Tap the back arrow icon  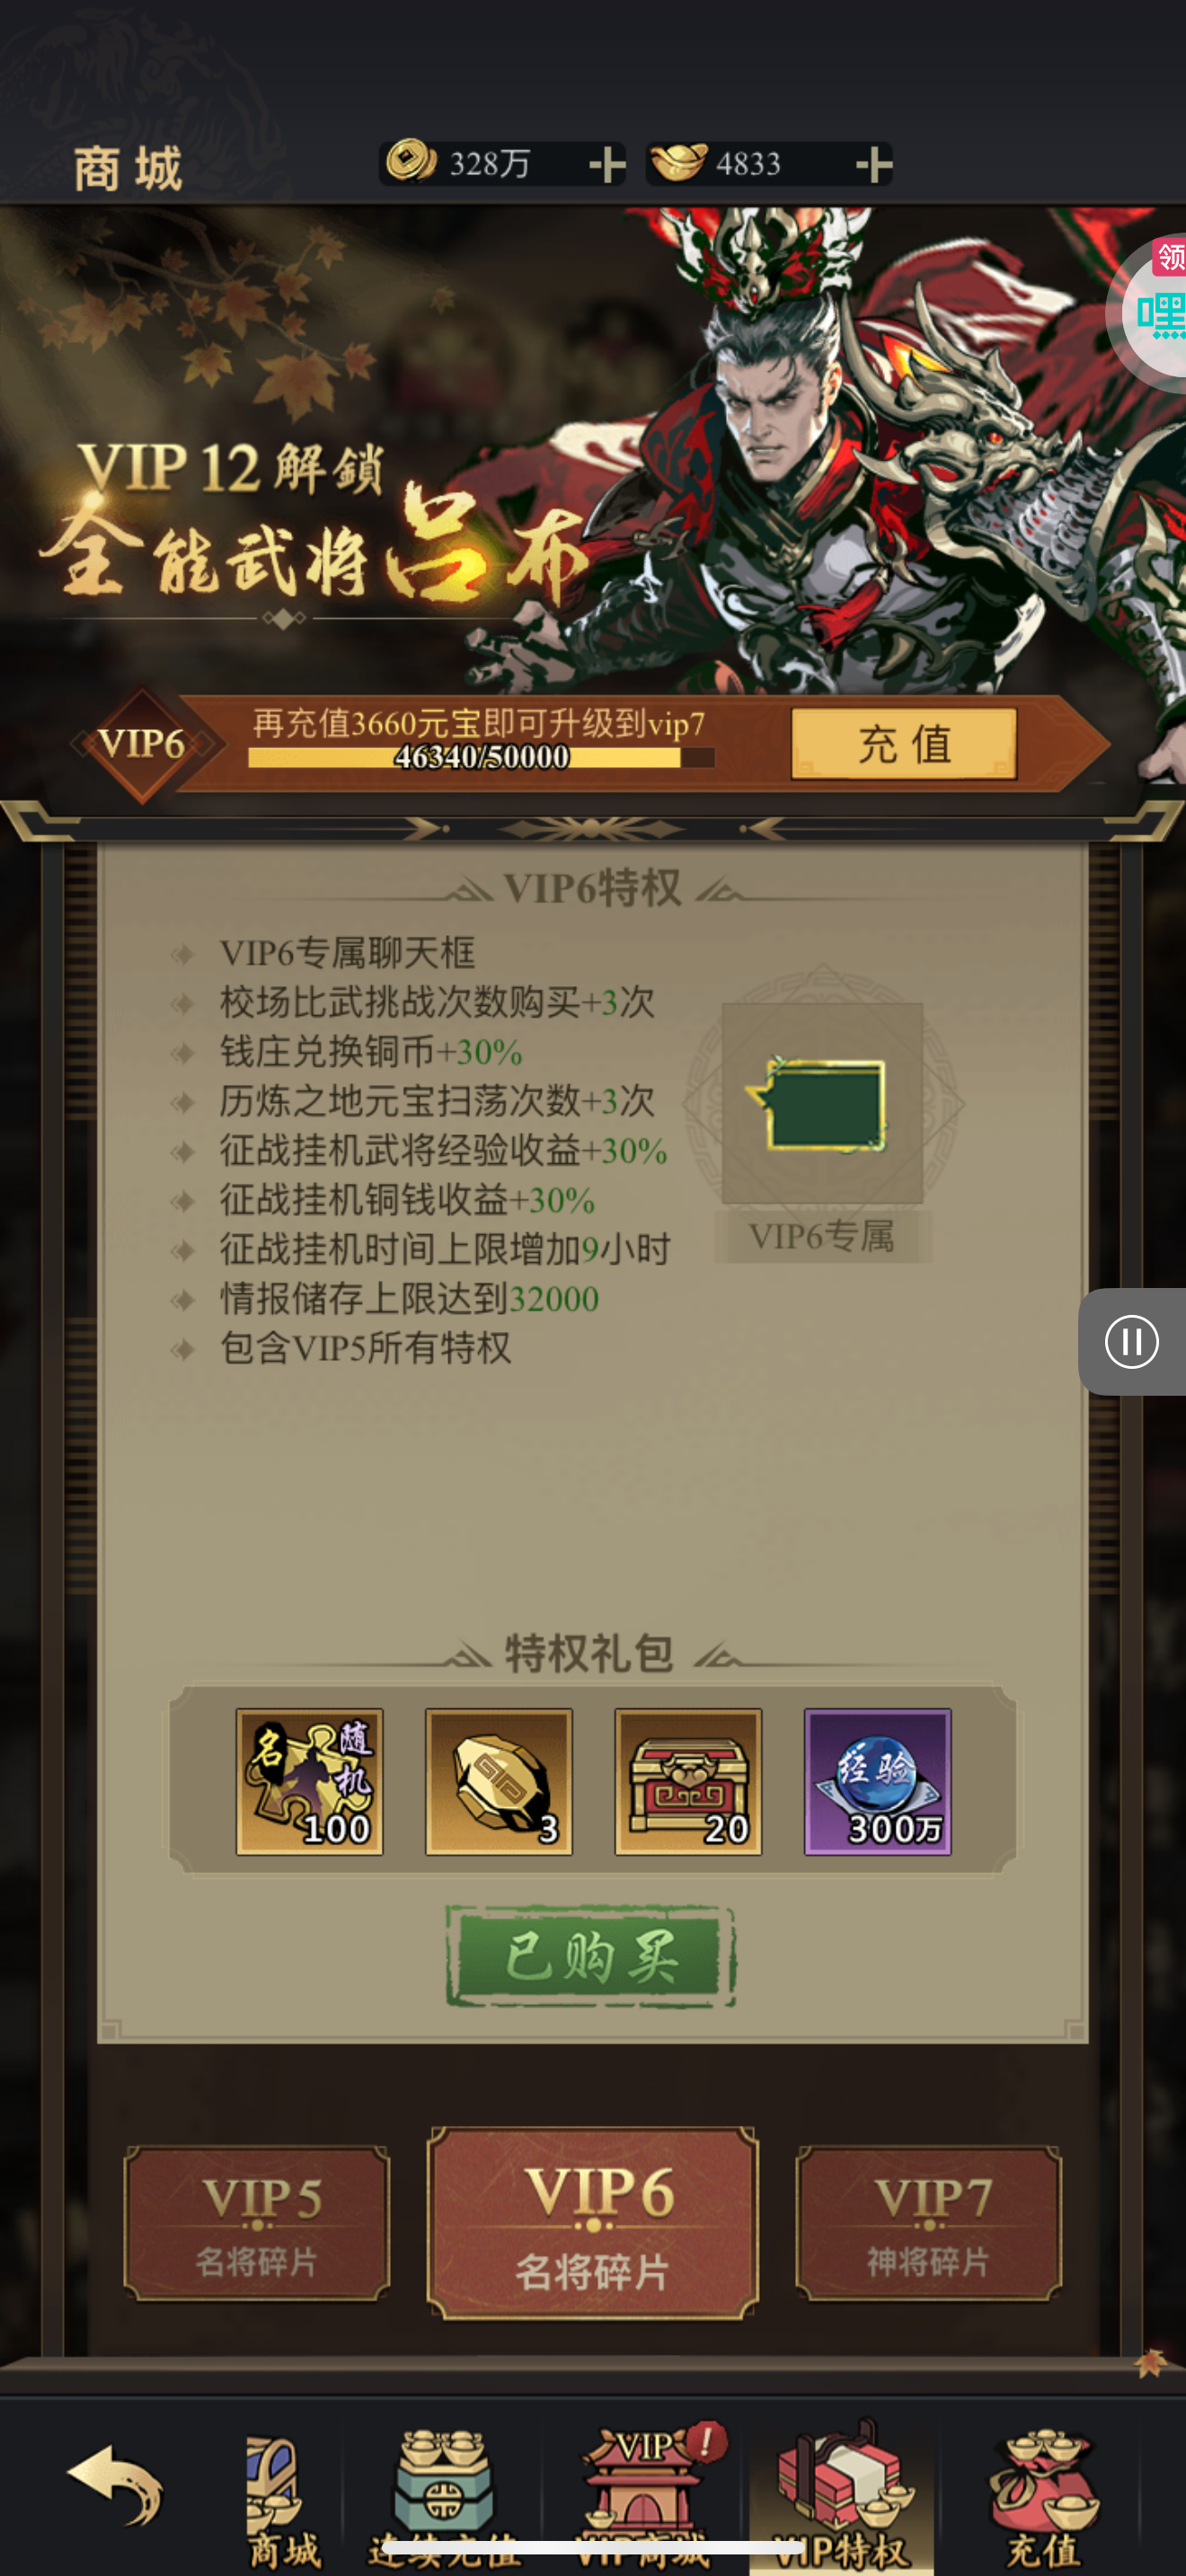click(x=115, y=2487)
